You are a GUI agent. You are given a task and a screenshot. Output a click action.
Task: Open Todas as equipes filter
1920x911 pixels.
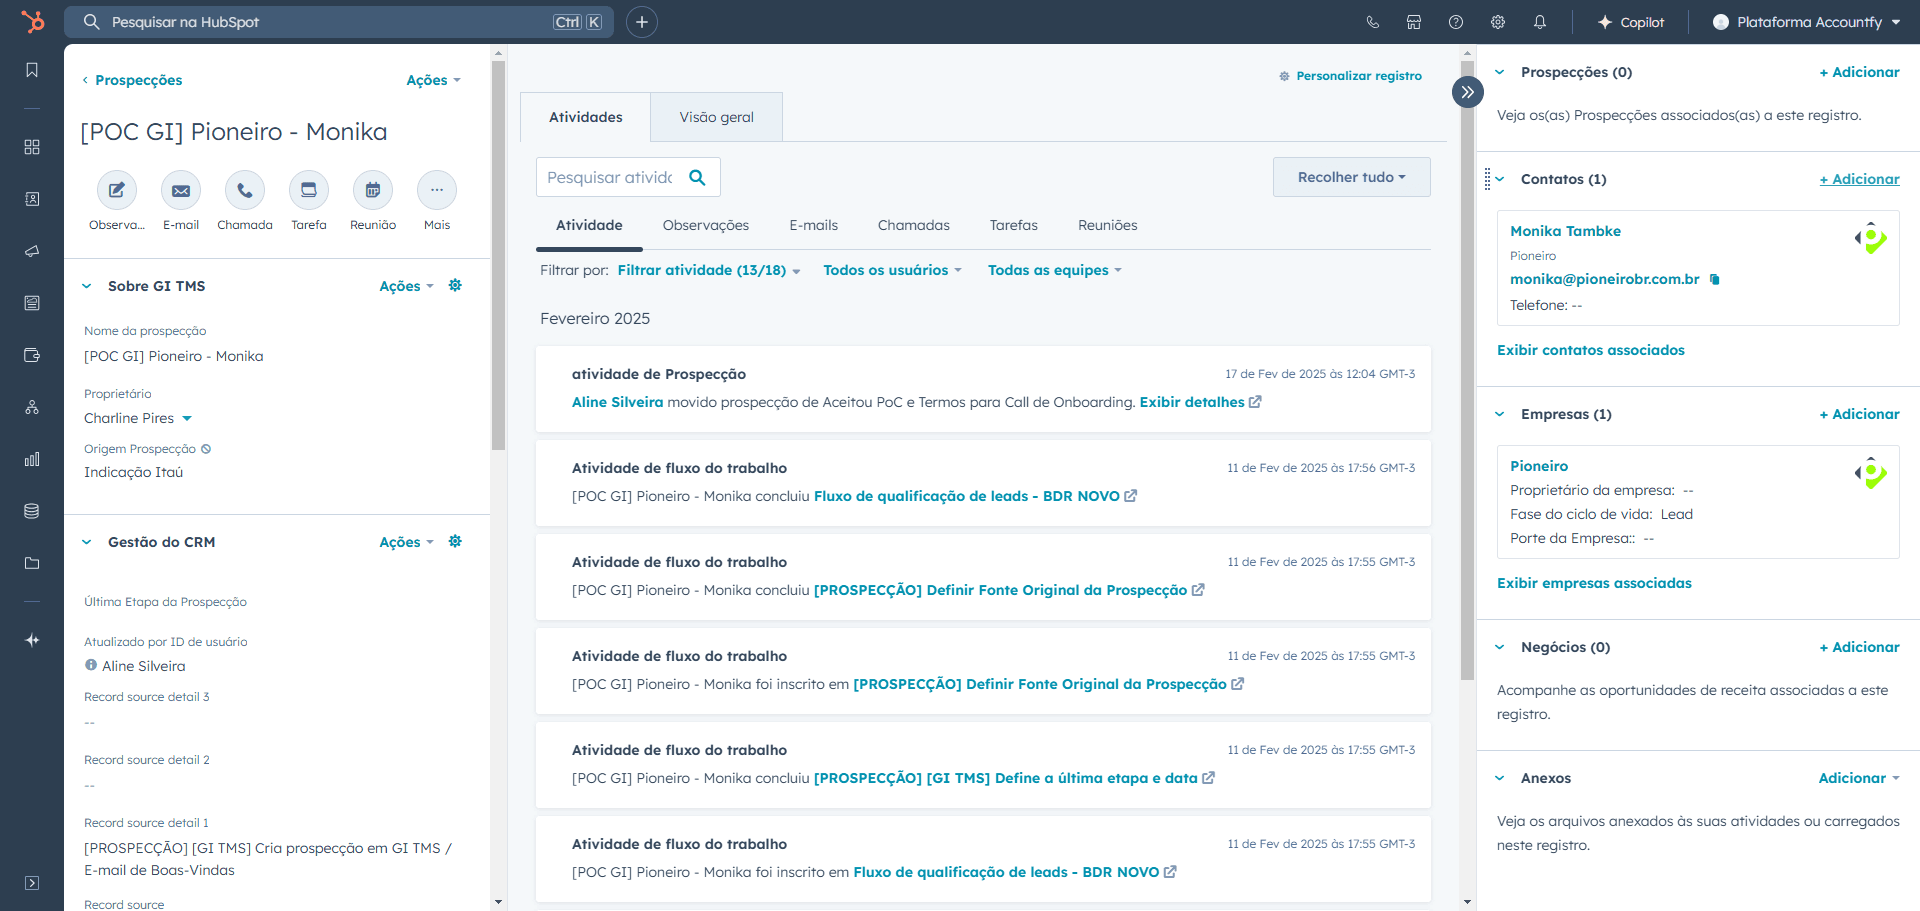1055,270
